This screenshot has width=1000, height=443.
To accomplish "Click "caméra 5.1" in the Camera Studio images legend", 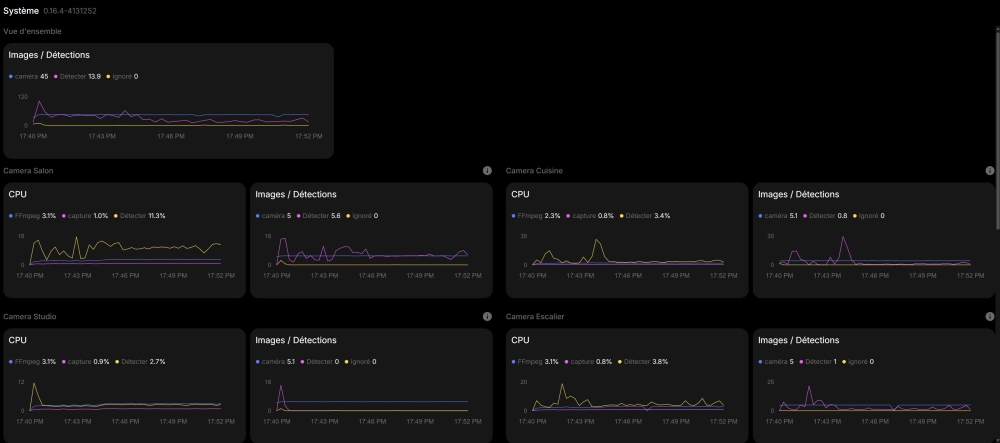I will coord(275,362).
